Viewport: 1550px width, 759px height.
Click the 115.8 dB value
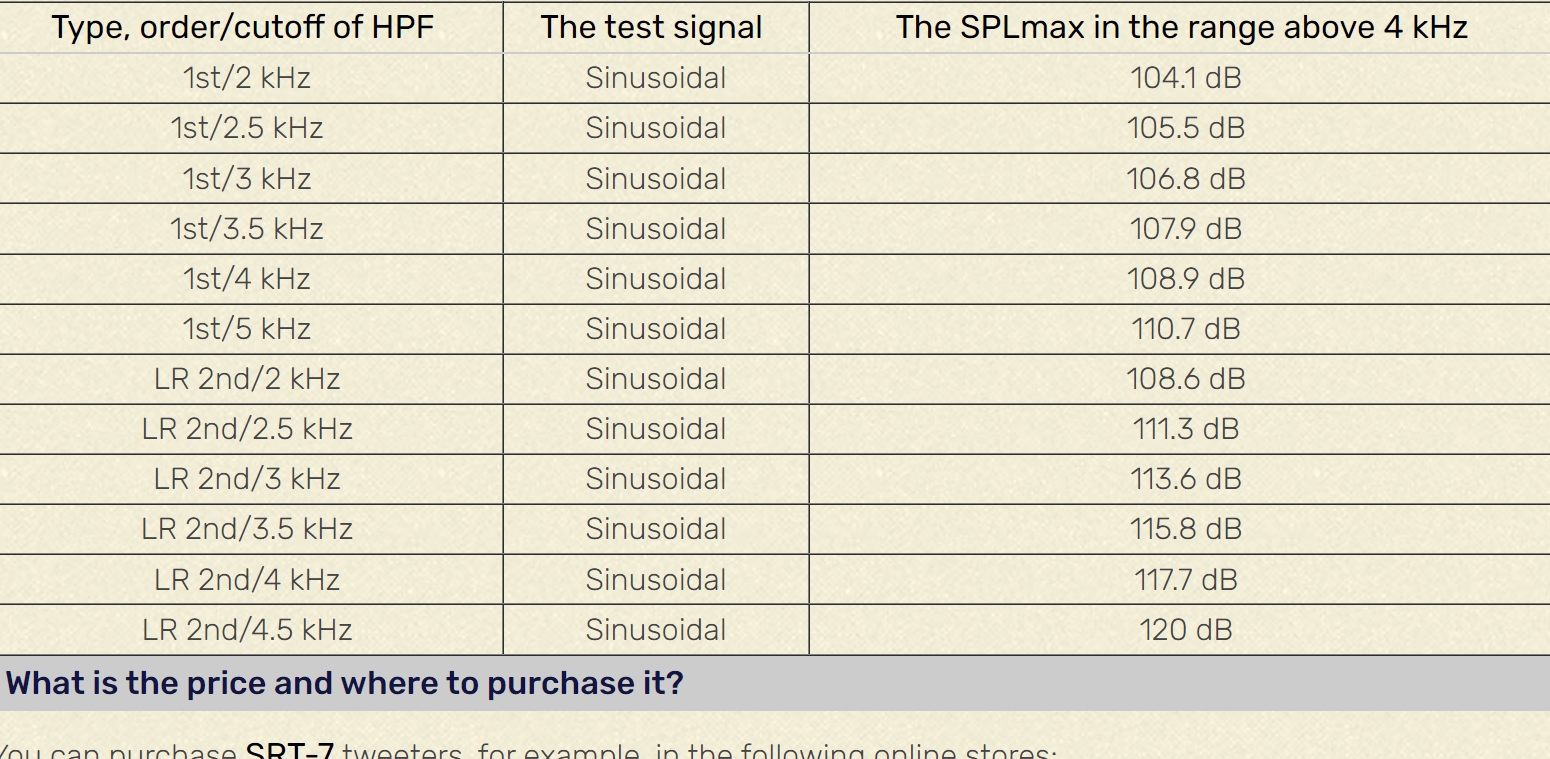click(x=1186, y=529)
